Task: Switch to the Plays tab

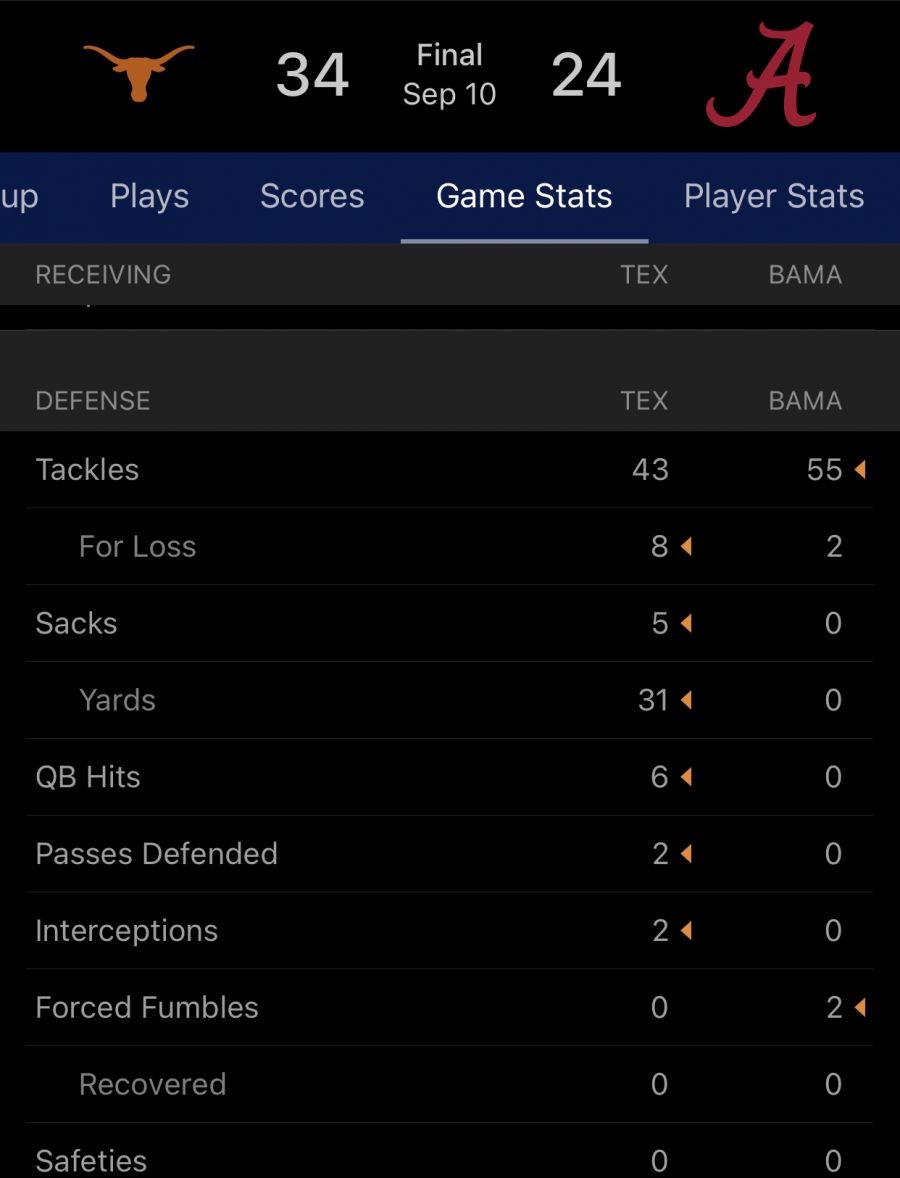Action: 149,197
